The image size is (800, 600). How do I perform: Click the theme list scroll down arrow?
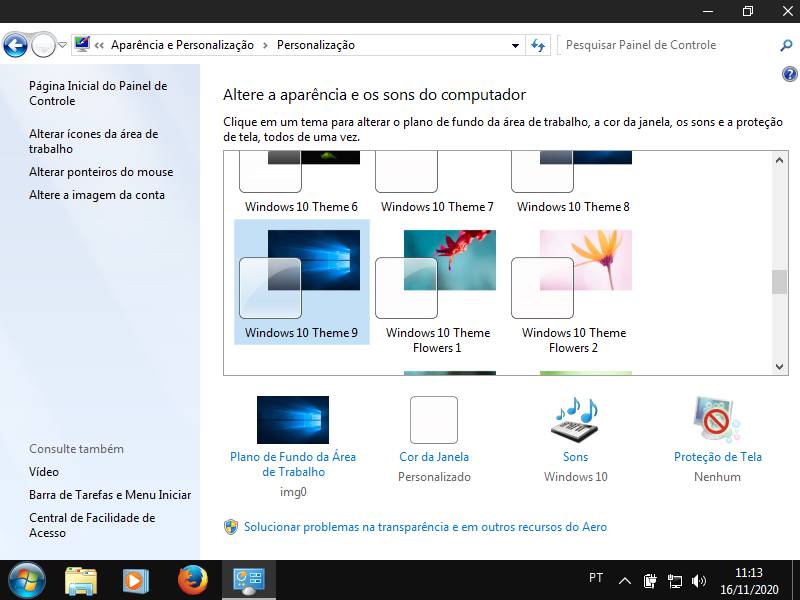point(779,366)
